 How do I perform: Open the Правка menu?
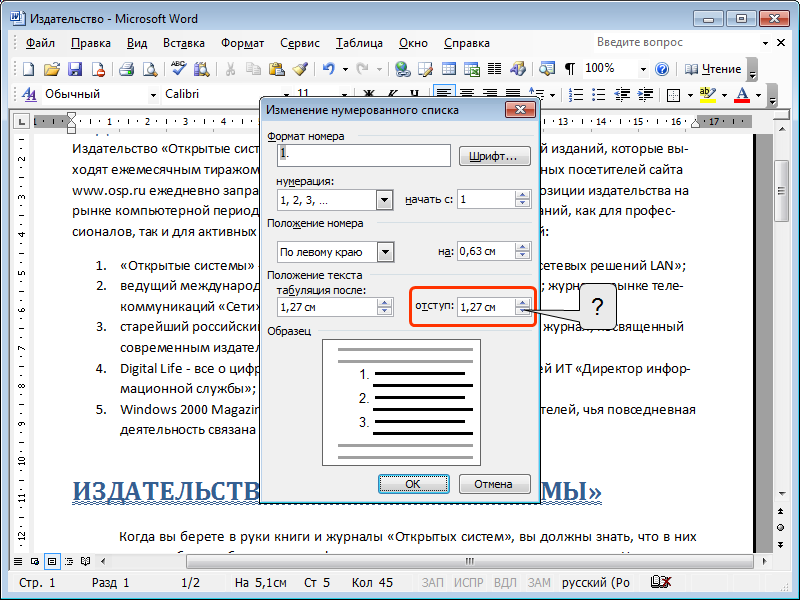[x=91, y=43]
